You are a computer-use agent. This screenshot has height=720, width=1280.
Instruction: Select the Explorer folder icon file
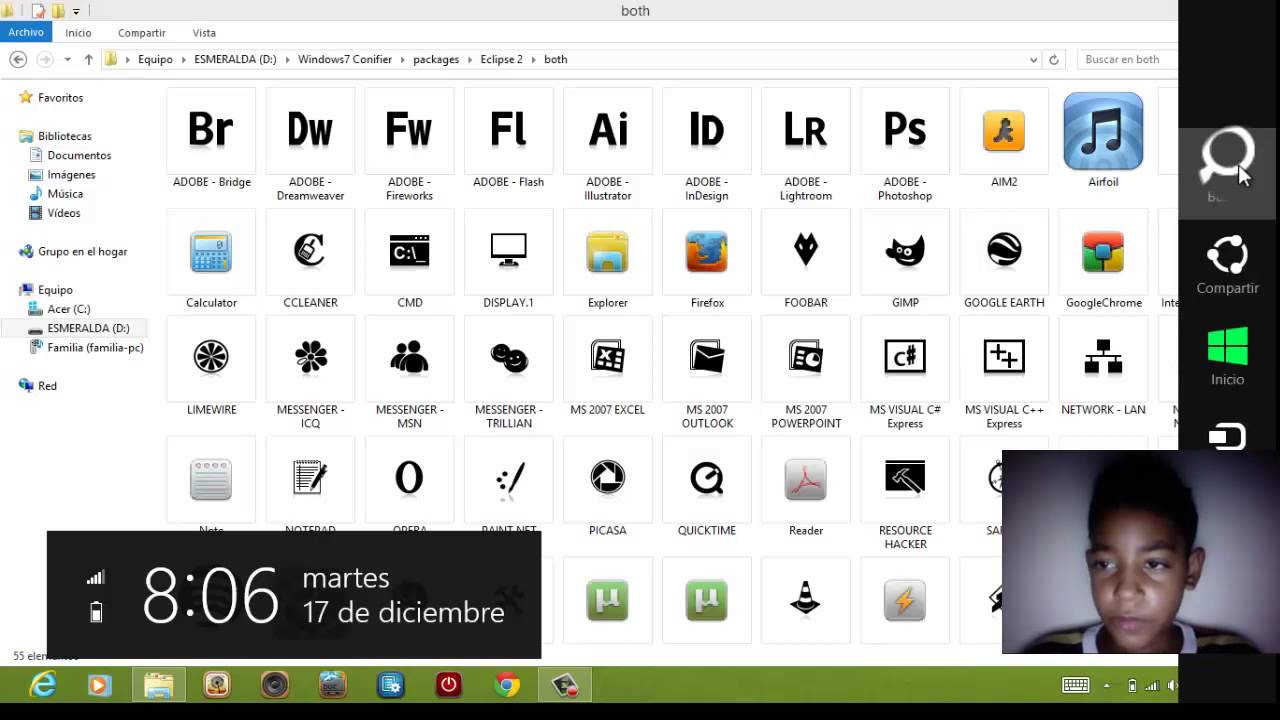pos(607,252)
